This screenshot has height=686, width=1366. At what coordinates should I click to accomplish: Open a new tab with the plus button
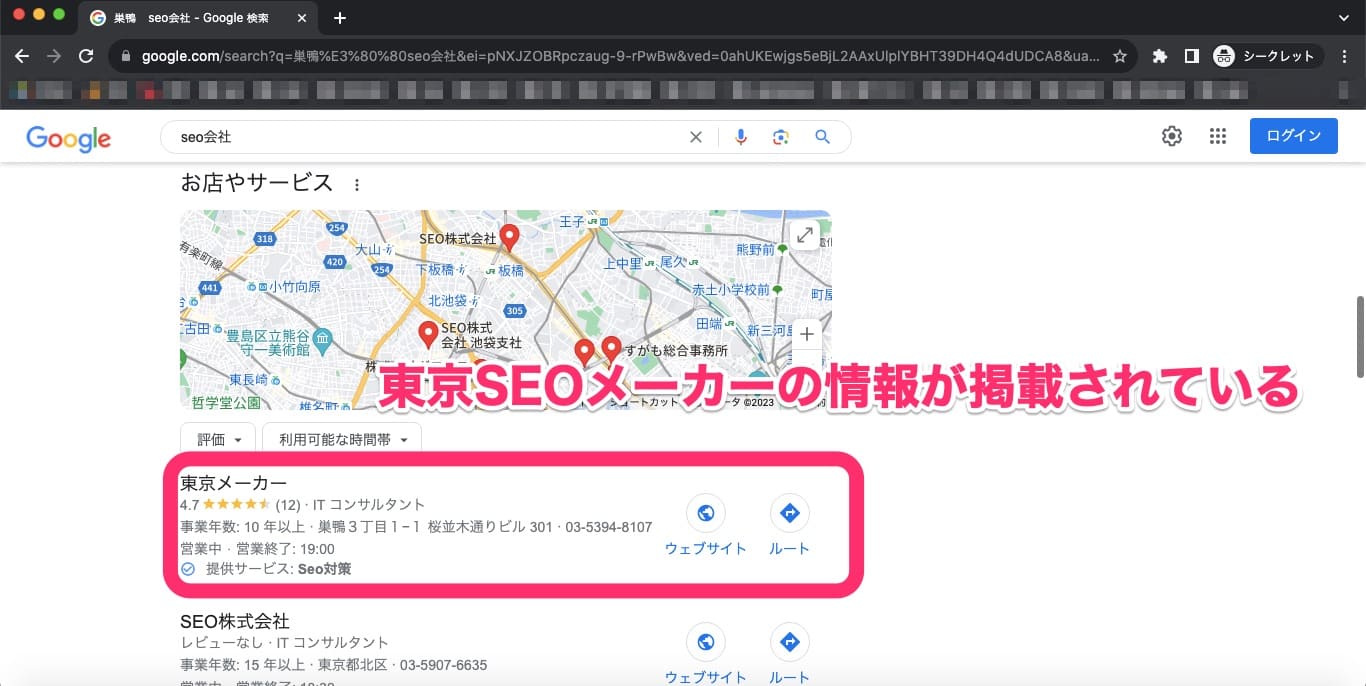(340, 18)
